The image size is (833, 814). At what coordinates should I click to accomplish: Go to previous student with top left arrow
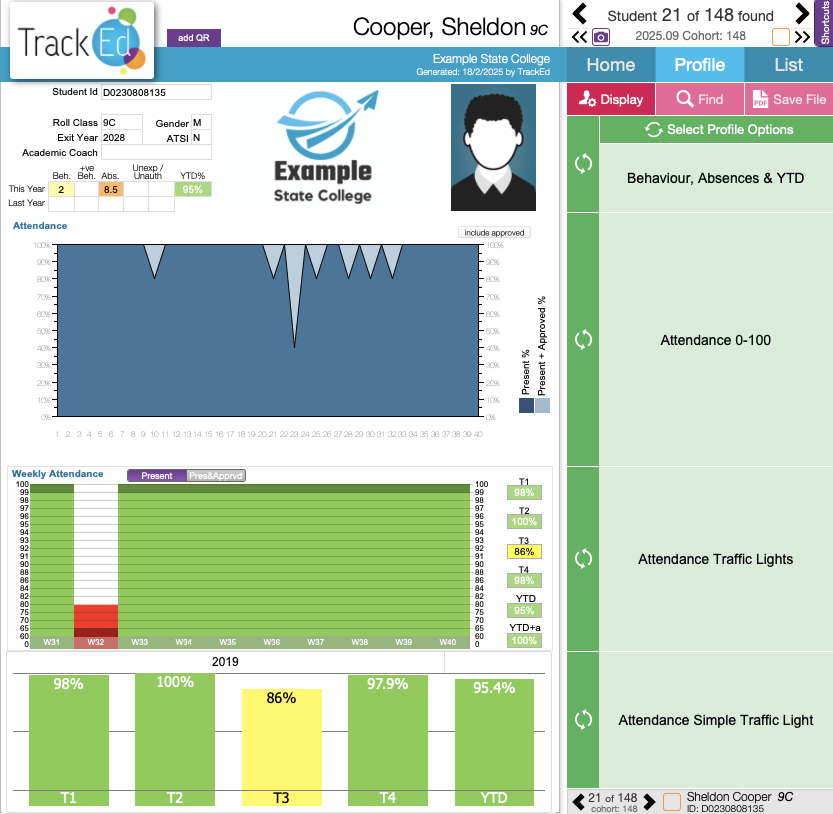[x=580, y=14]
